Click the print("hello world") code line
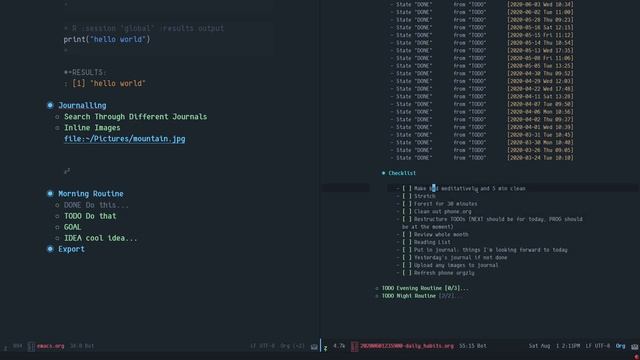 tap(107, 40)
